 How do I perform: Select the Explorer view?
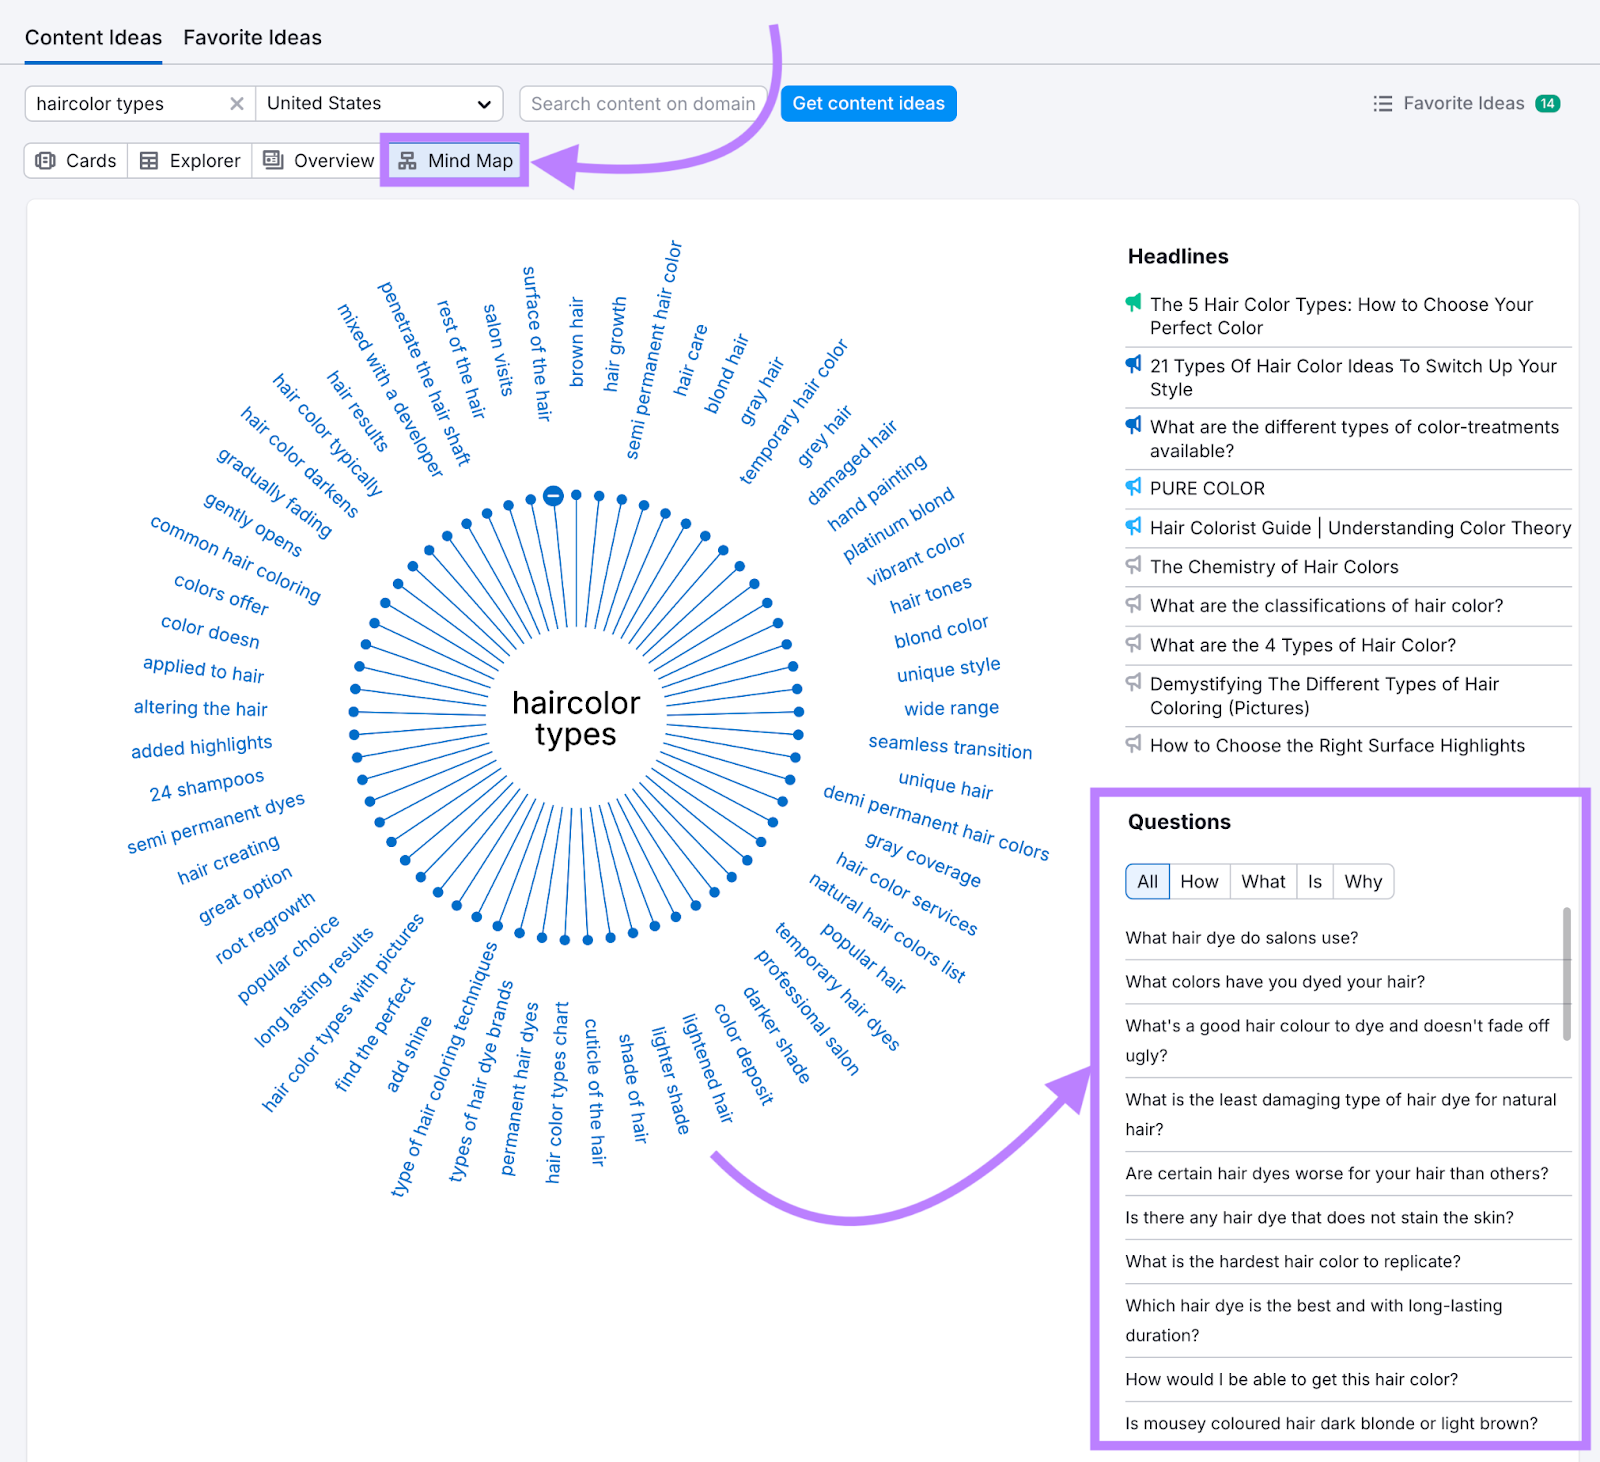pyautogui.click(x=190, y=161)
